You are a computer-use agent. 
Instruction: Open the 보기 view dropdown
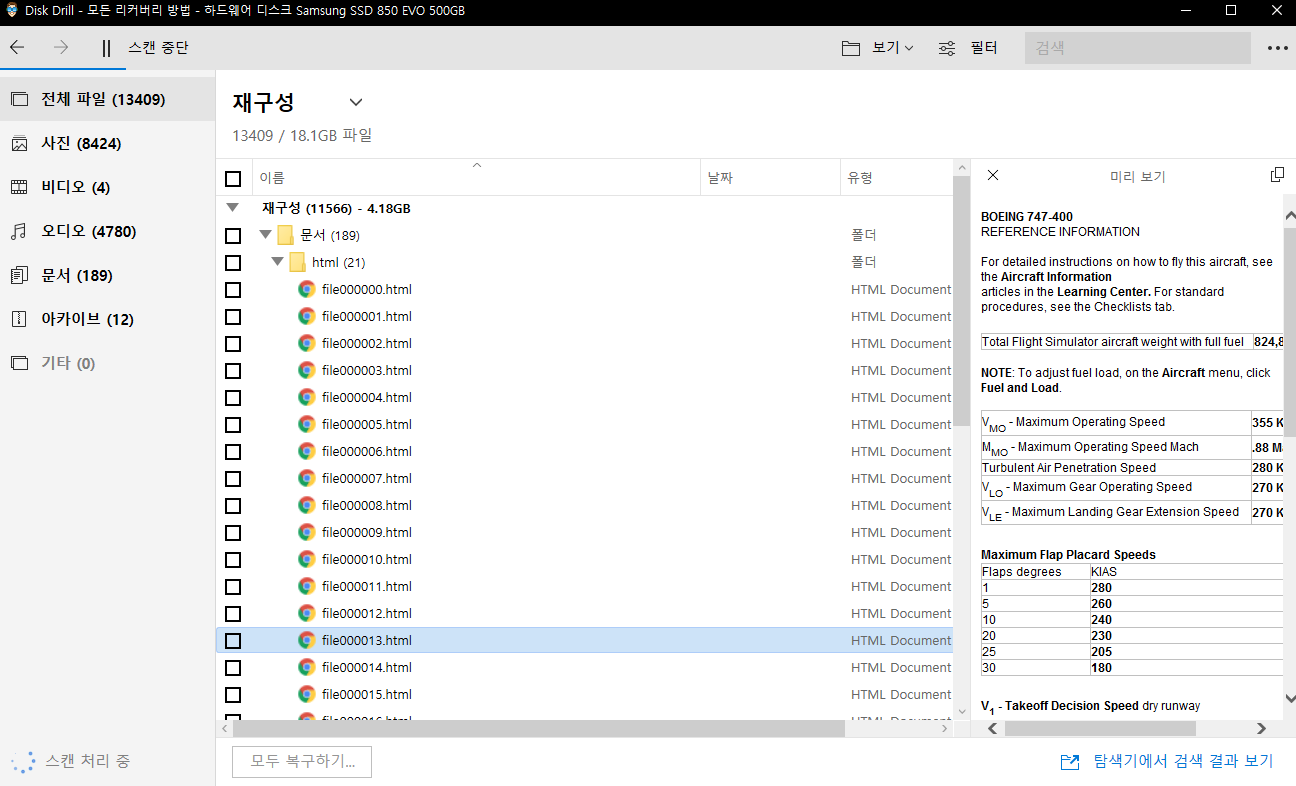click(892, 48)
